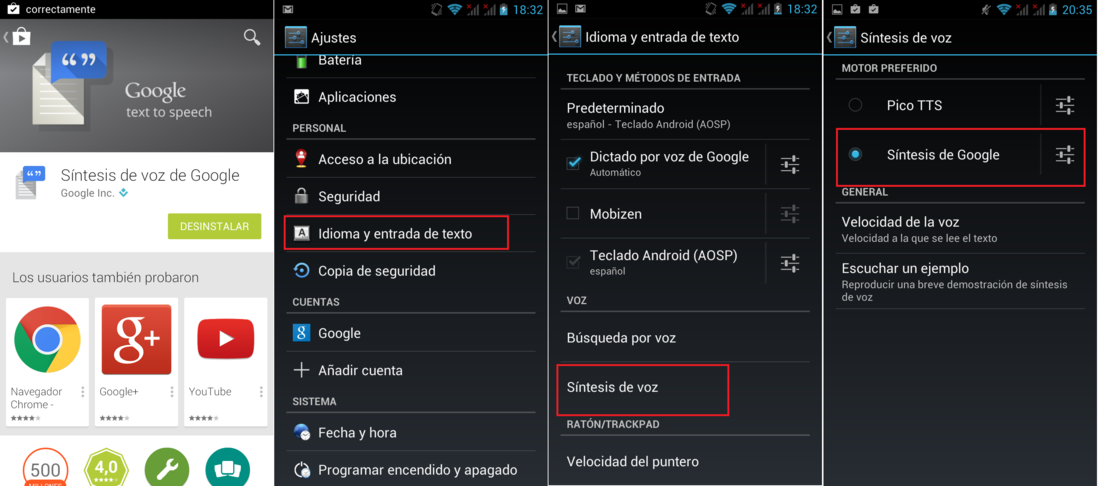1100x486 pixels.
Task: Open overflow menu on Google+ card
Action: [x=172, y=391]
